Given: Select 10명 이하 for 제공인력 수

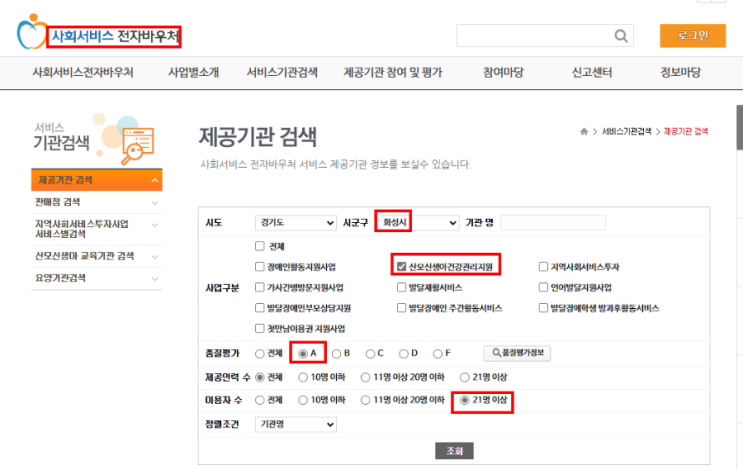Looking at the screenshot, I should [x=303, y=378].
